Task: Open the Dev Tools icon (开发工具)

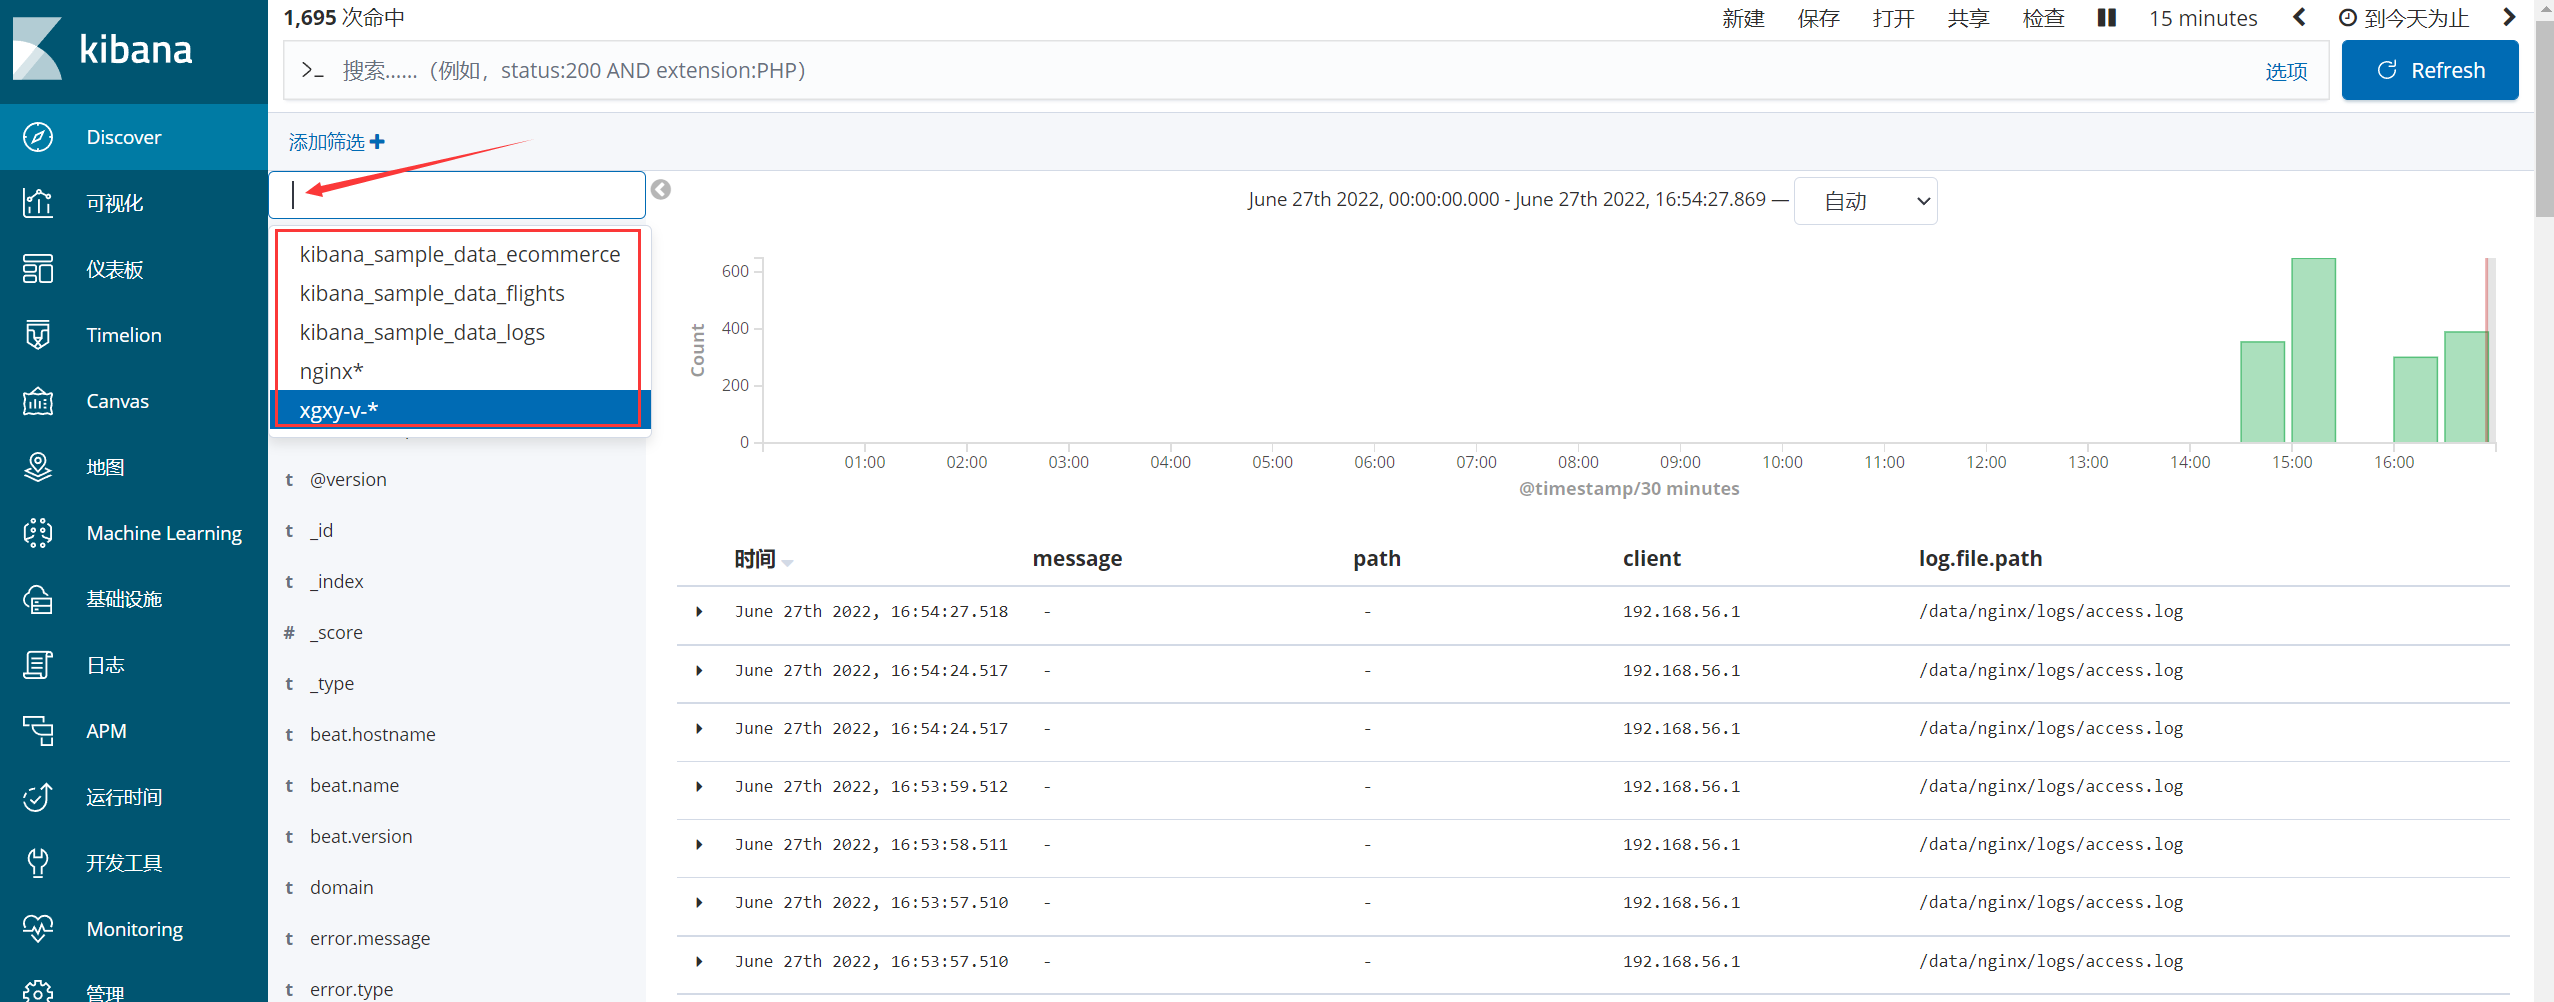Action: point(38,863)
